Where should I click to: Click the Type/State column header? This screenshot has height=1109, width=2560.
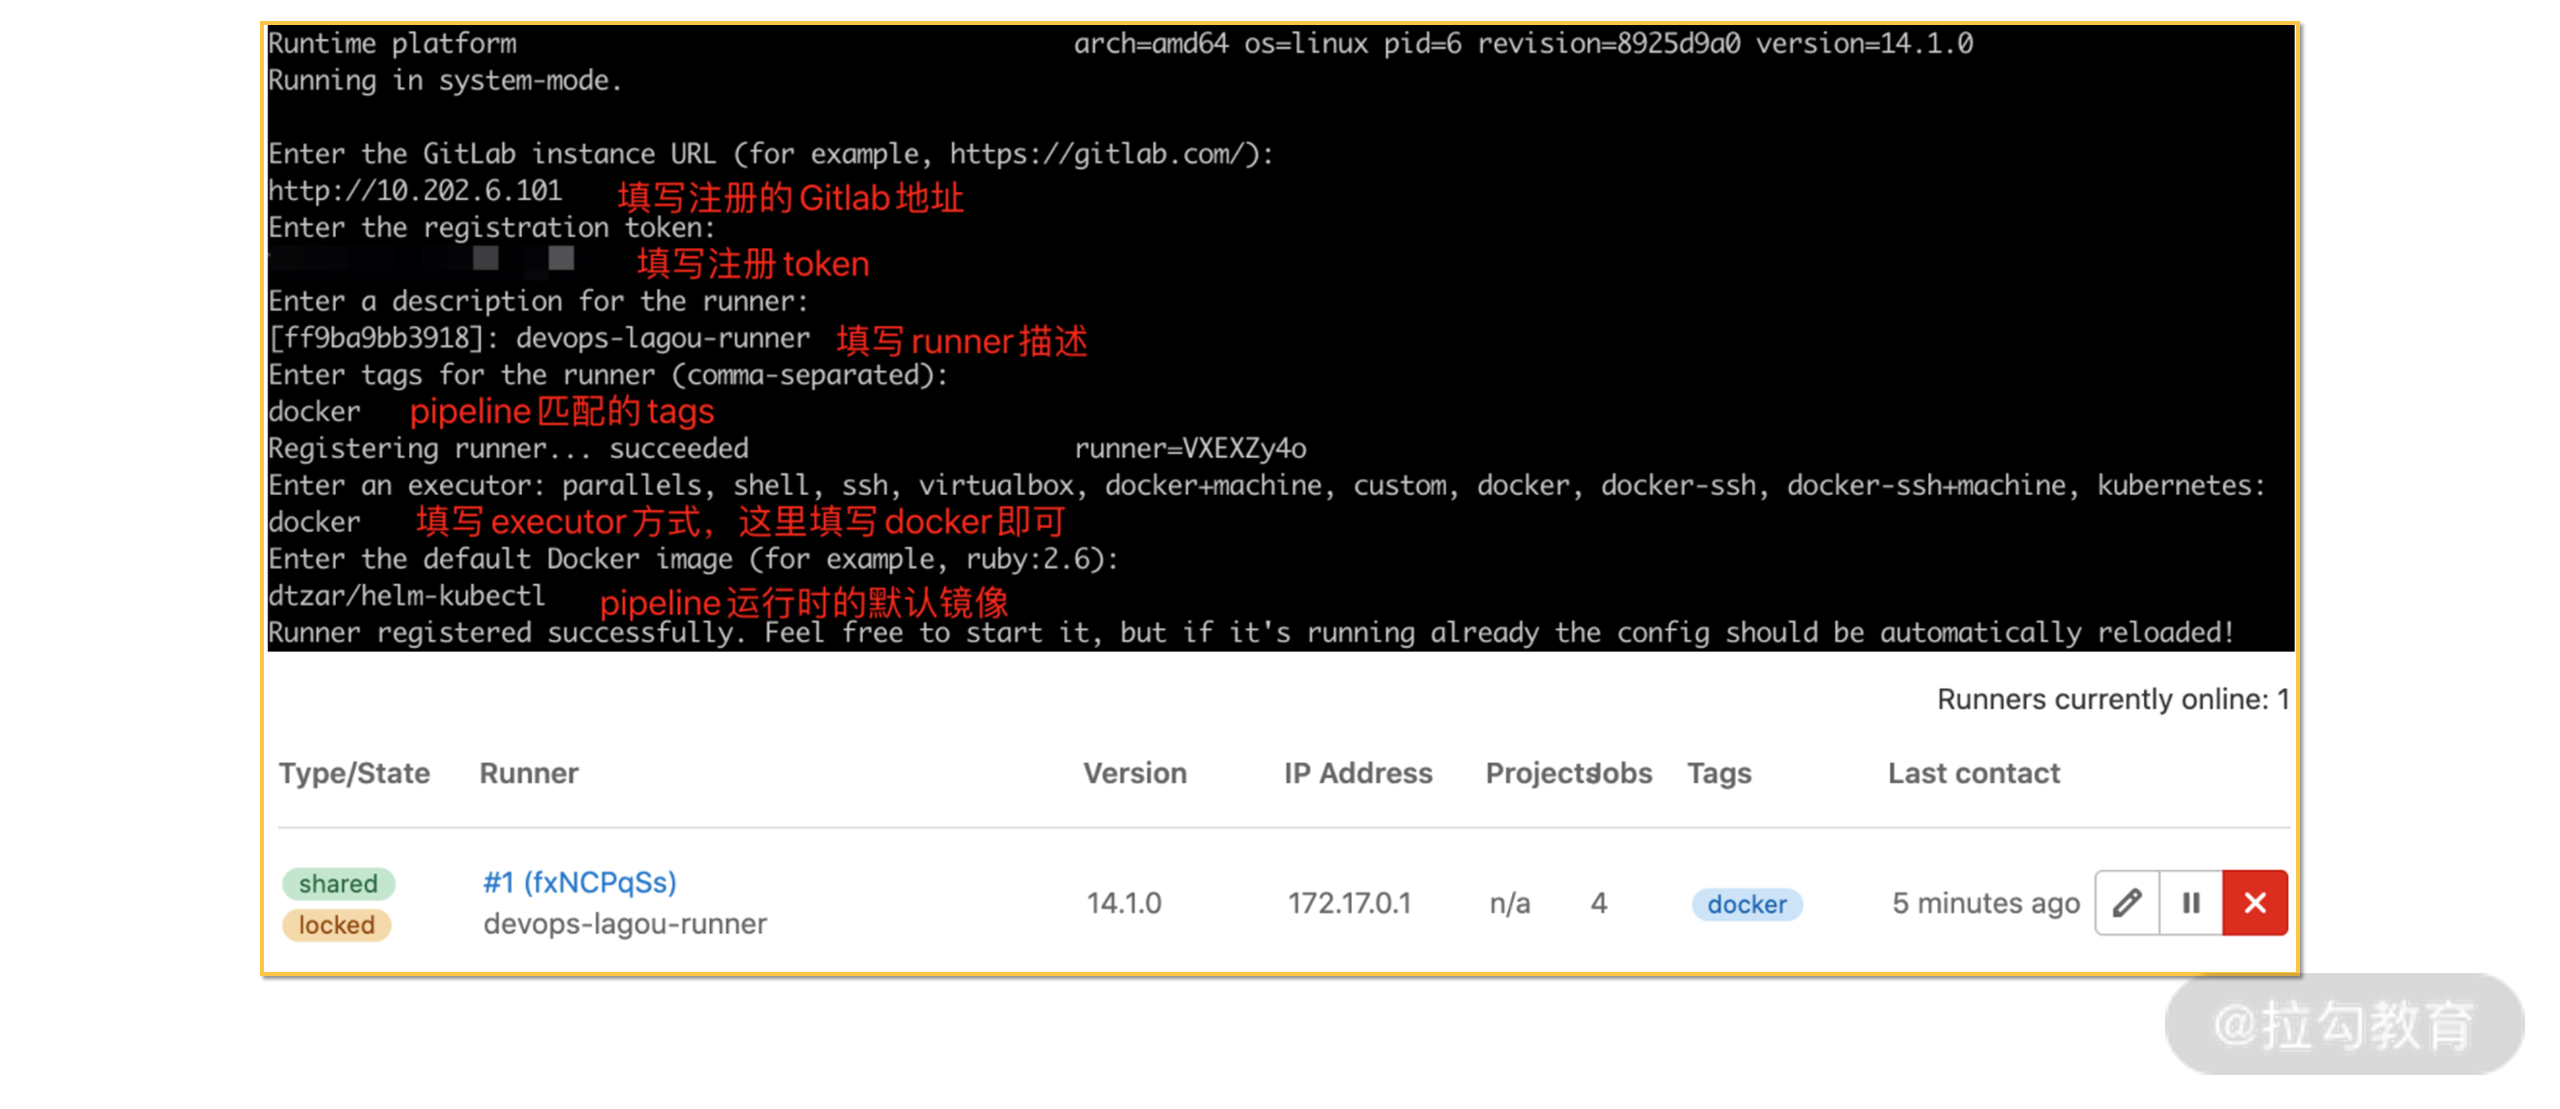click(354, 773)
